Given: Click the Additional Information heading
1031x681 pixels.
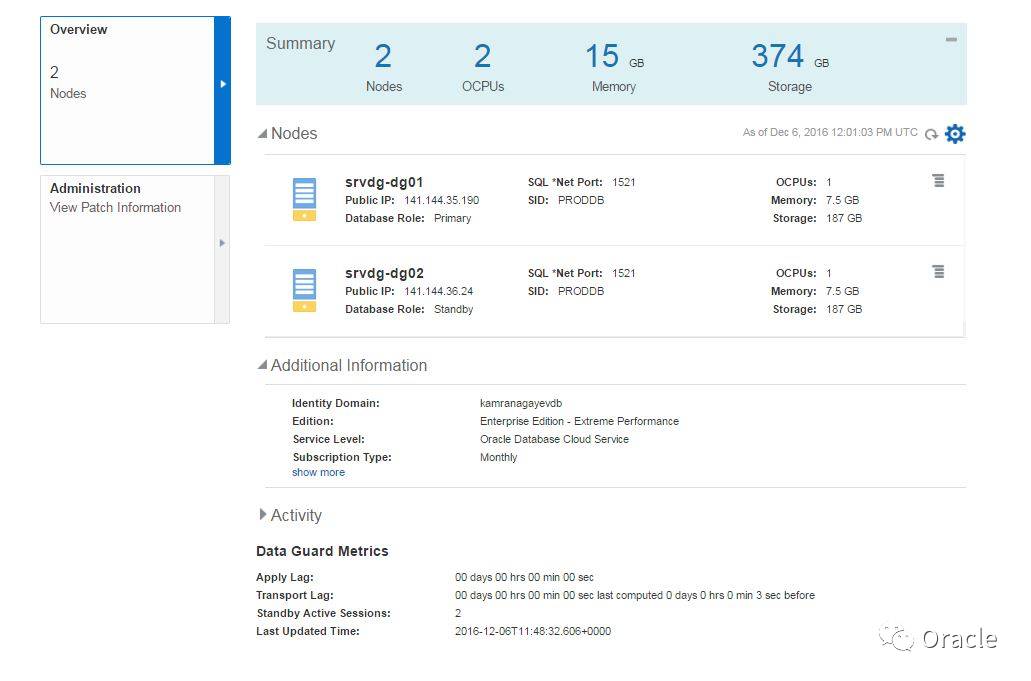Looking at the screenshot, I should coord(349,365).
